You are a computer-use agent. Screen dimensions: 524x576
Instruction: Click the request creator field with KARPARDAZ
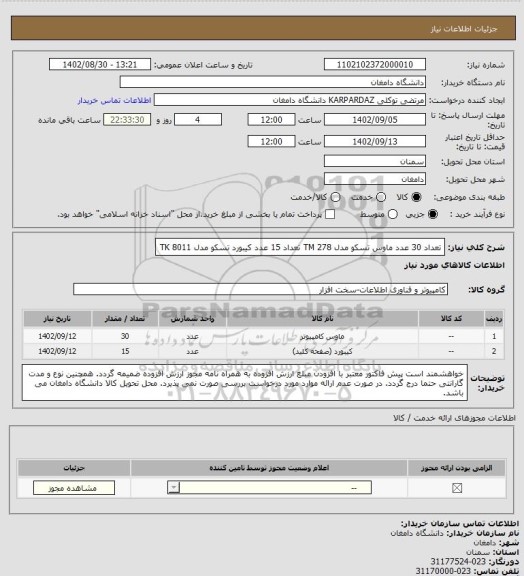290,100
